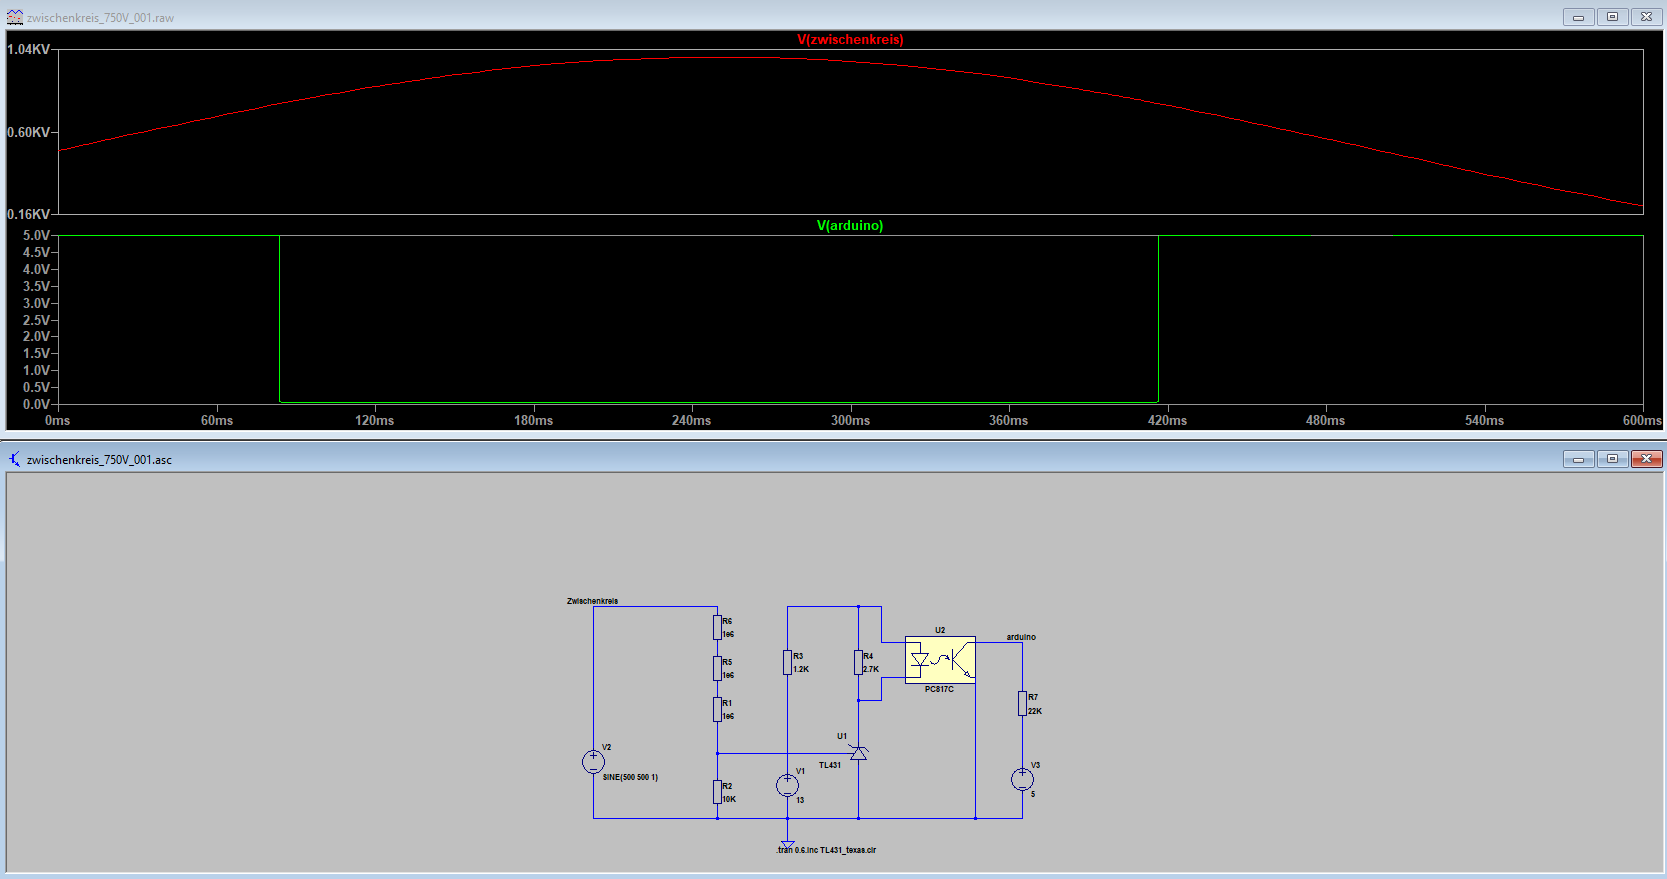This screenshot has width=1667, height=879.
Task: Close the zwischenkreis_750V_001.raw waveform window
Action: coord(1646,17)
